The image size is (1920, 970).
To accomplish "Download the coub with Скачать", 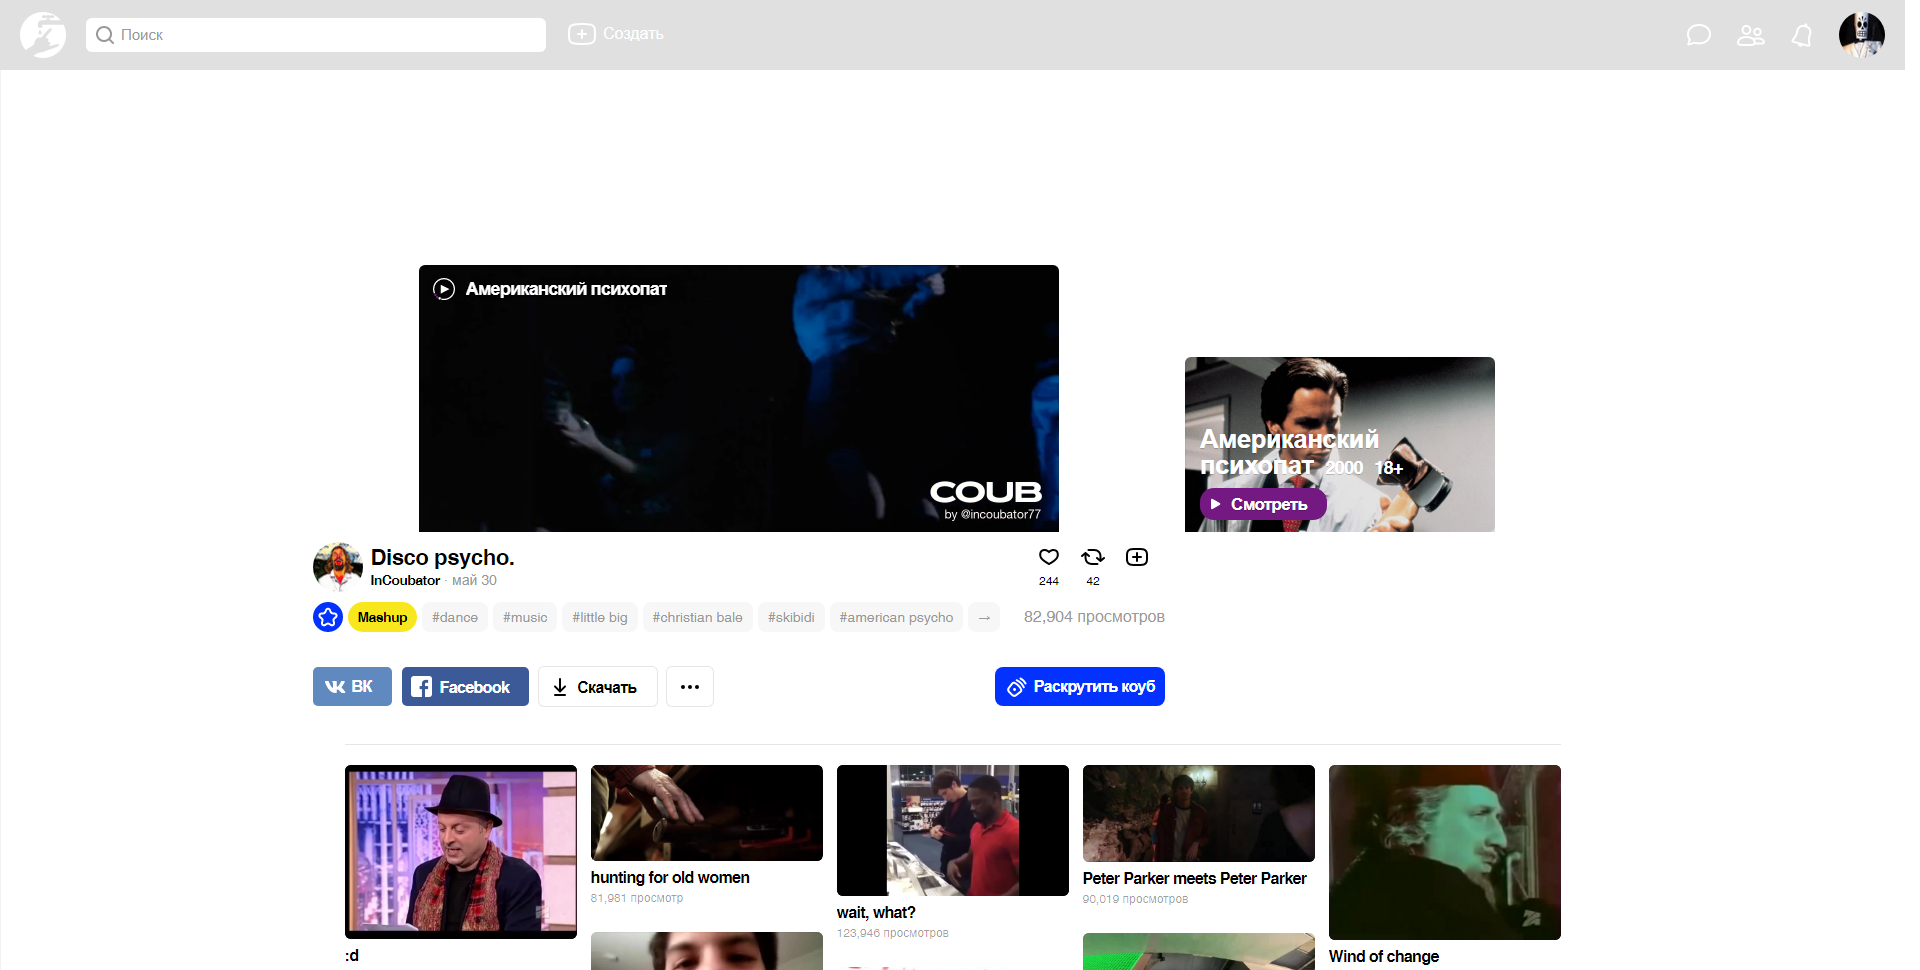I will coord(597,687).
